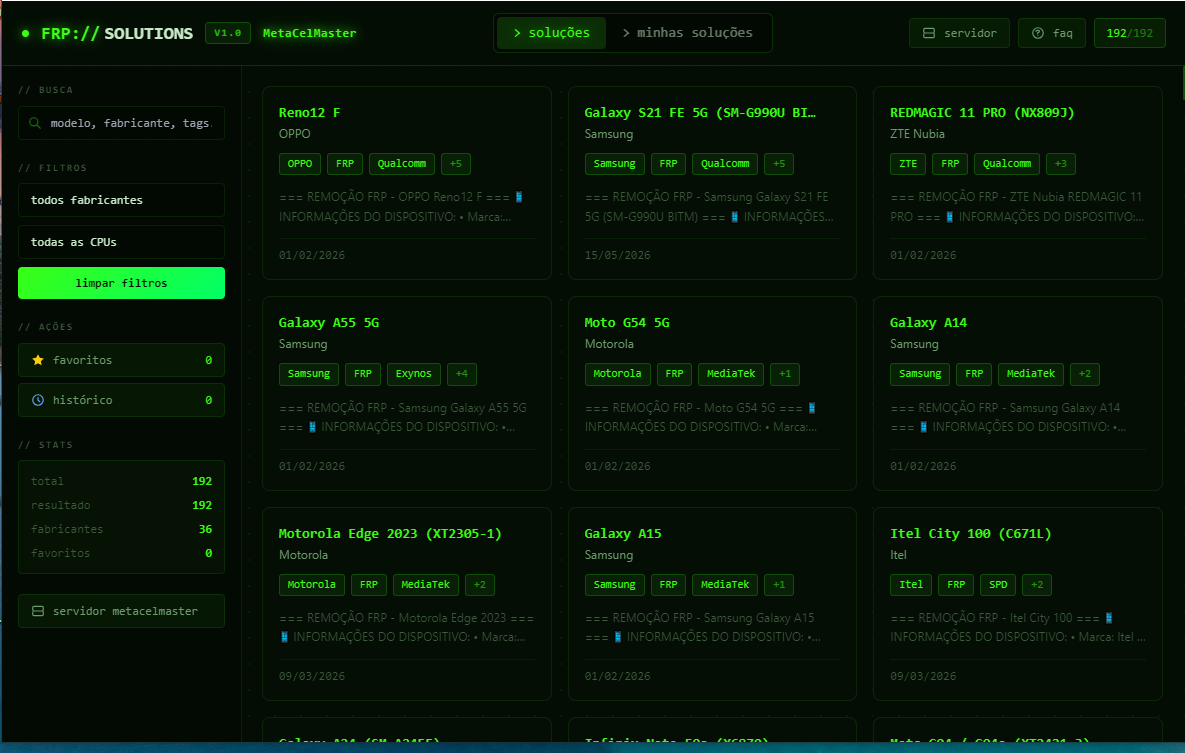Image resolution: width=1185 pixels, height=753 pixels.
Task: Click the faq question mark icon
Action: coord(1038,33)
